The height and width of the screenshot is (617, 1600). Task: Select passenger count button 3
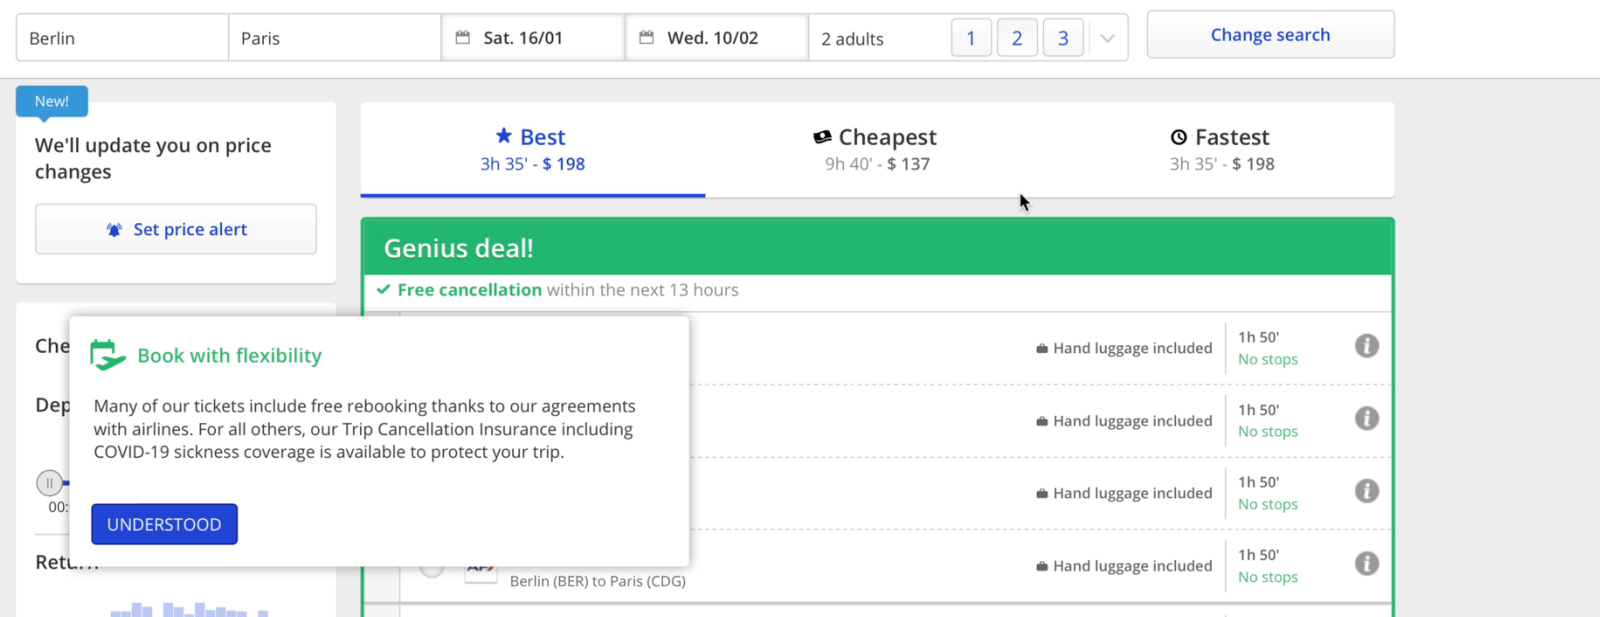click(1063, 38)
